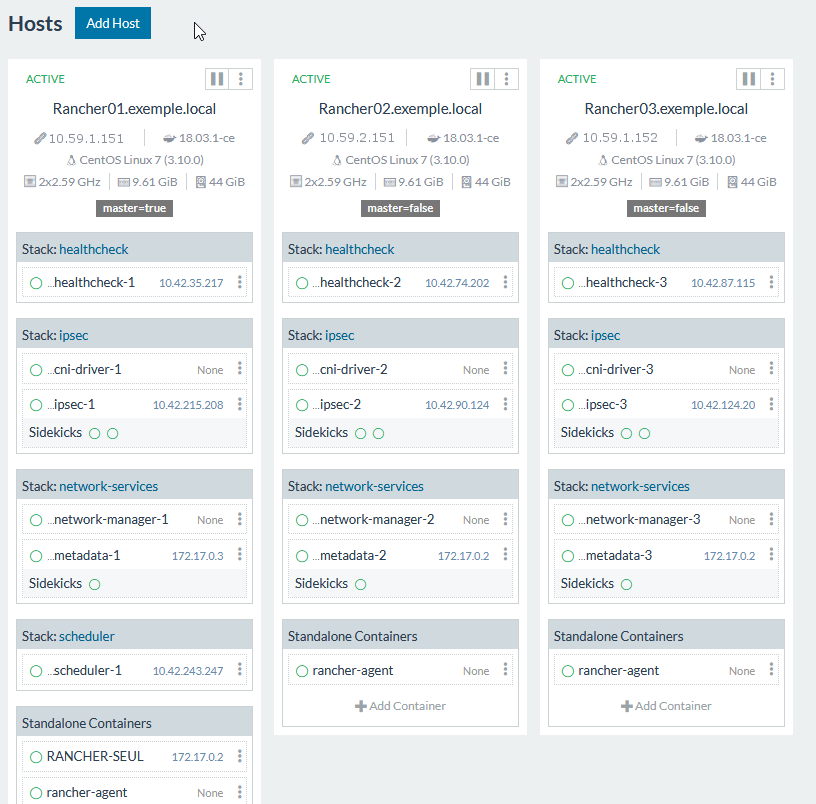816x804 pixels.
Task: Click healthcheck-2 status circle icon
Action: point(302,283)
